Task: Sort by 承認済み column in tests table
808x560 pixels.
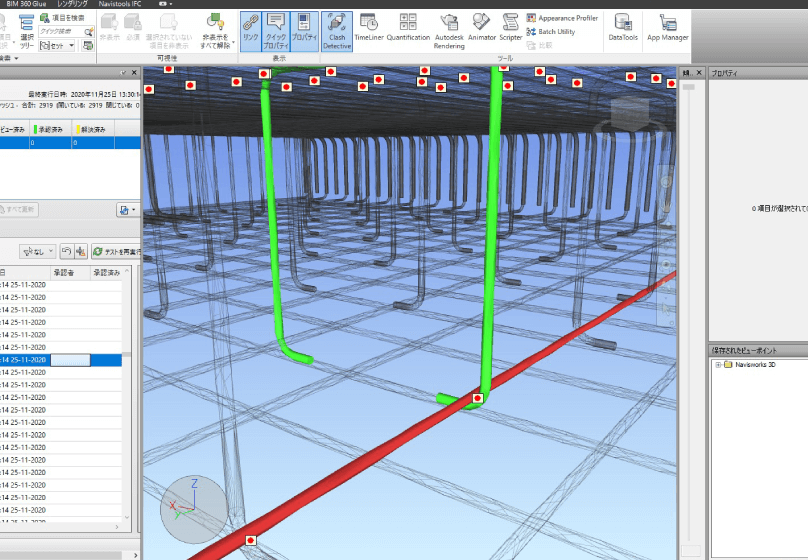Action: (50, 129)
